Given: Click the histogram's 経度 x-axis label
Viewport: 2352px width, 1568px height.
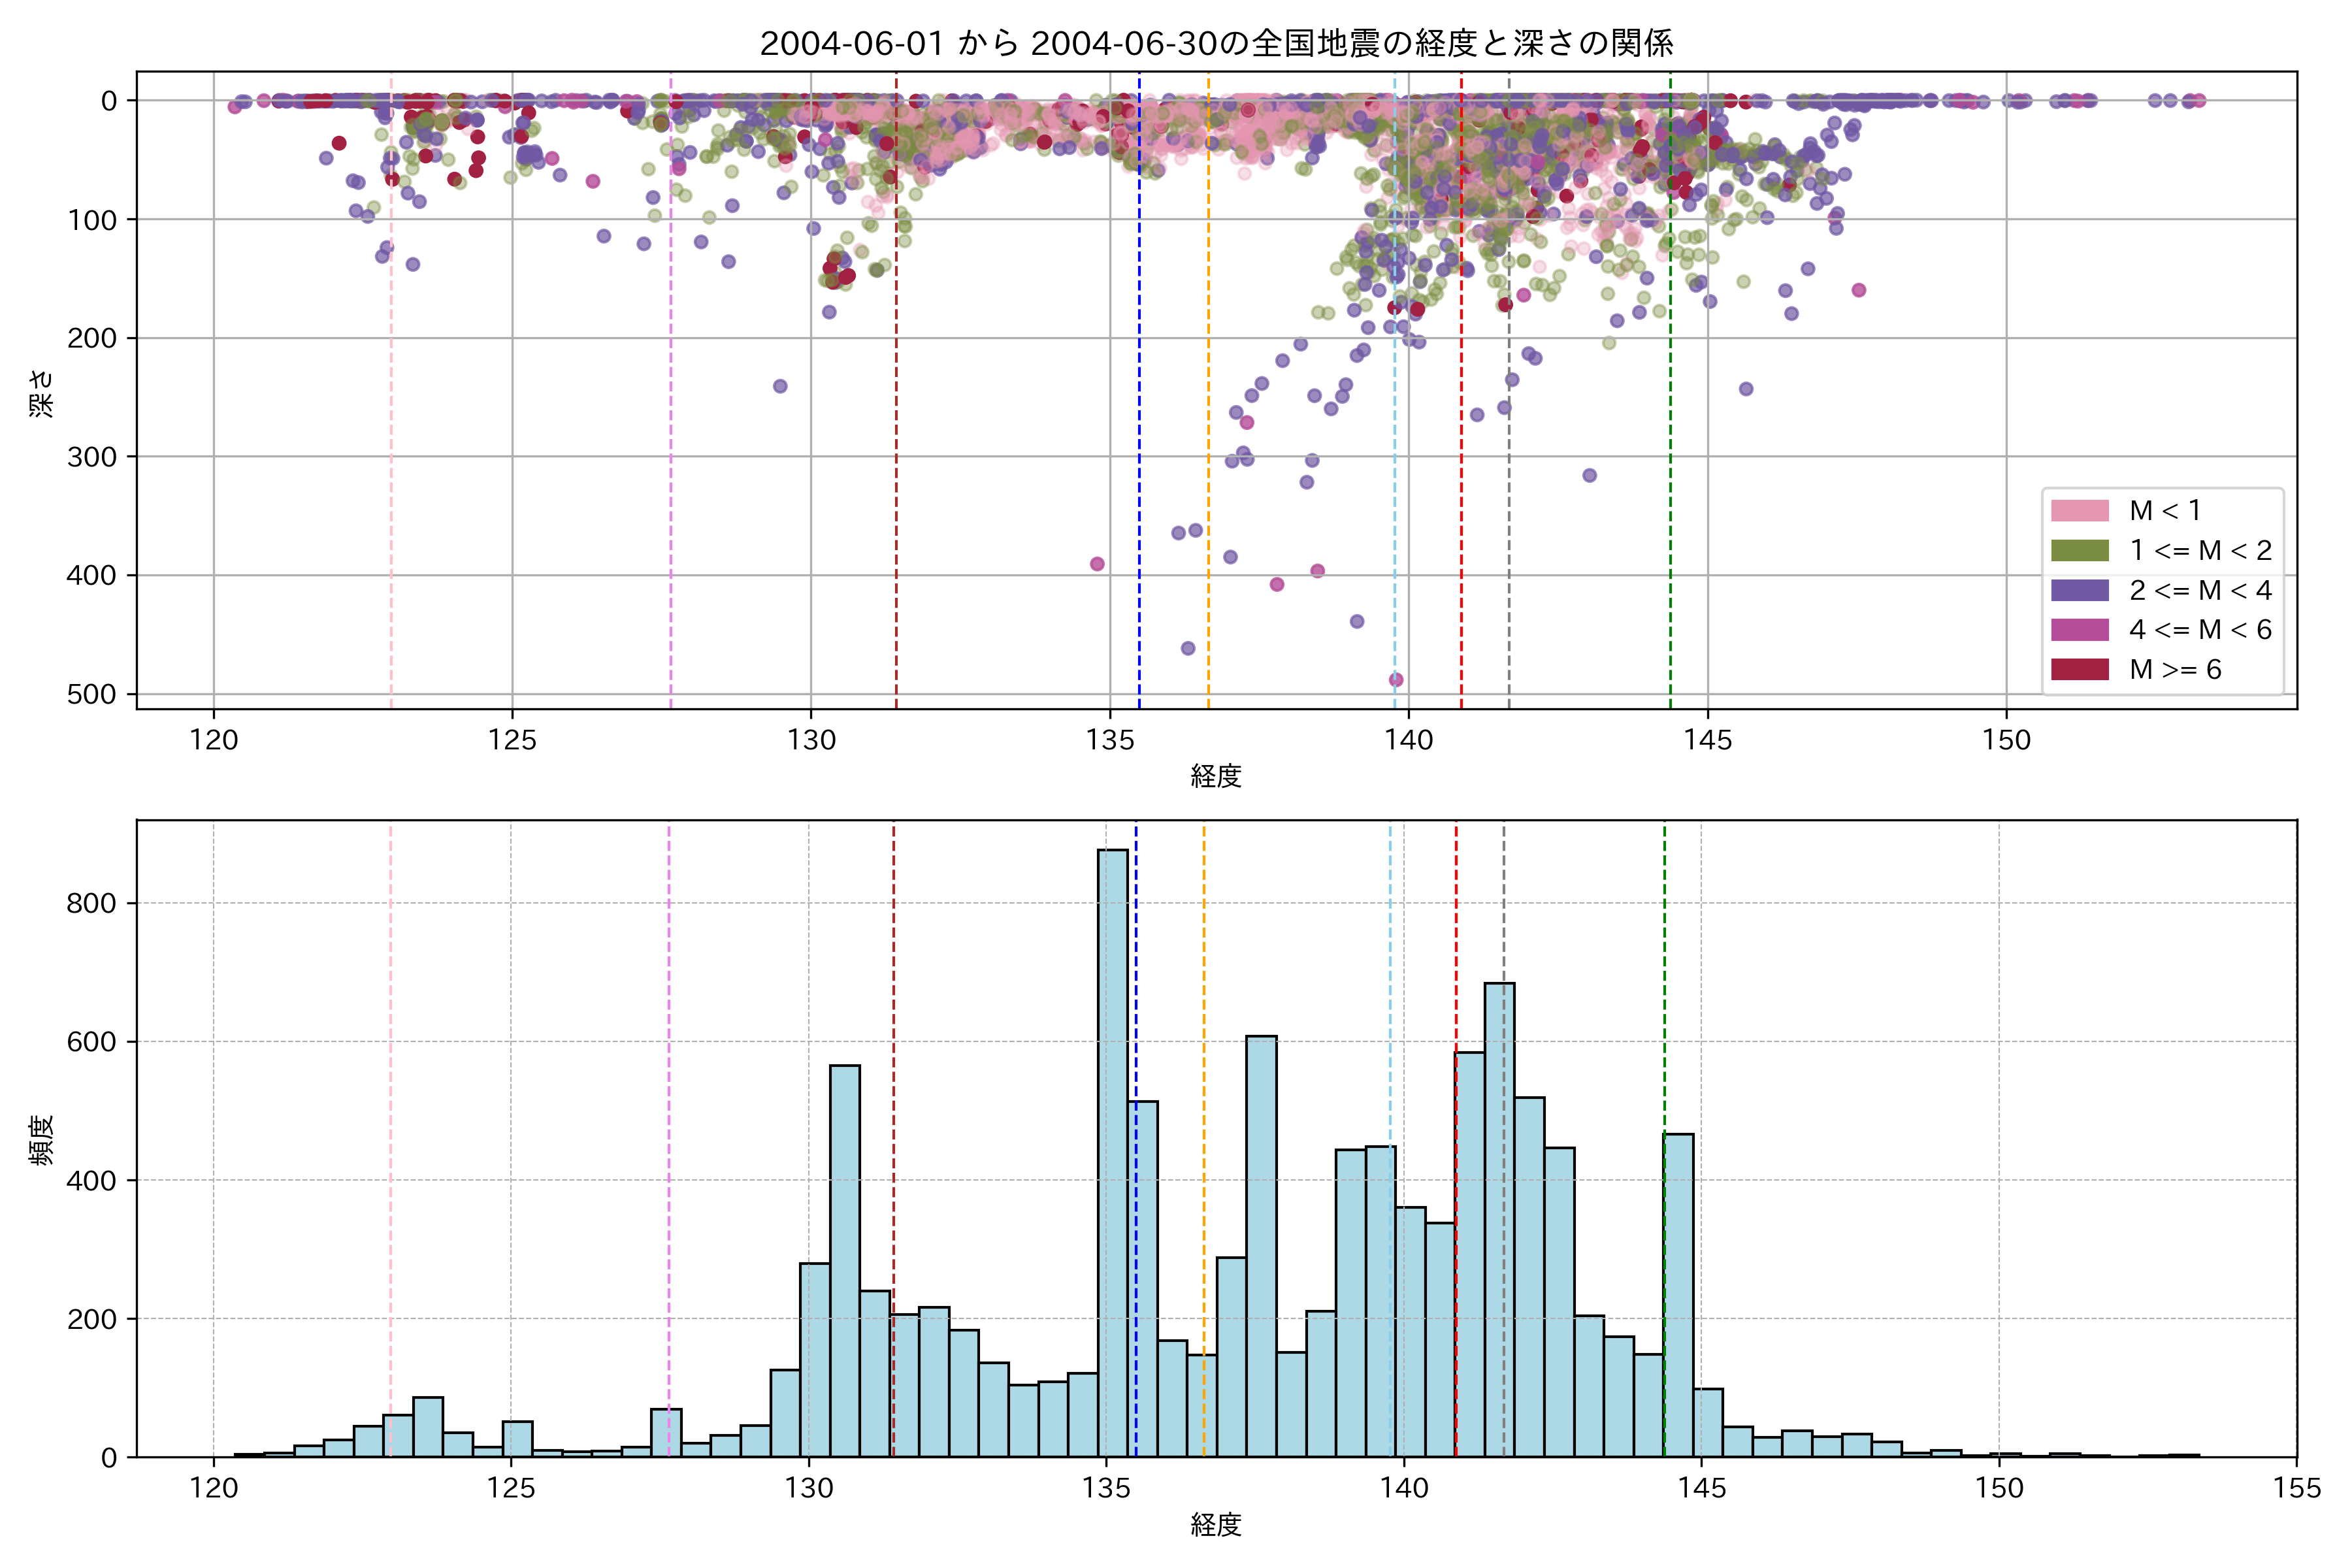Looking at the screenshot, I should click(1216, 1525).
